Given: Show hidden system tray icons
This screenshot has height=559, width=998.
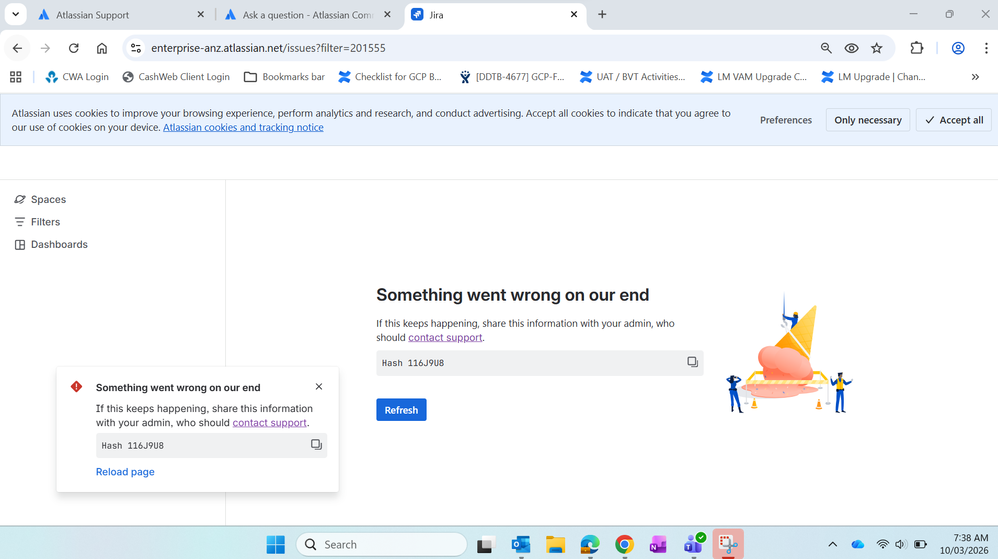Looking at the screenshot, I should coord(832,544).
